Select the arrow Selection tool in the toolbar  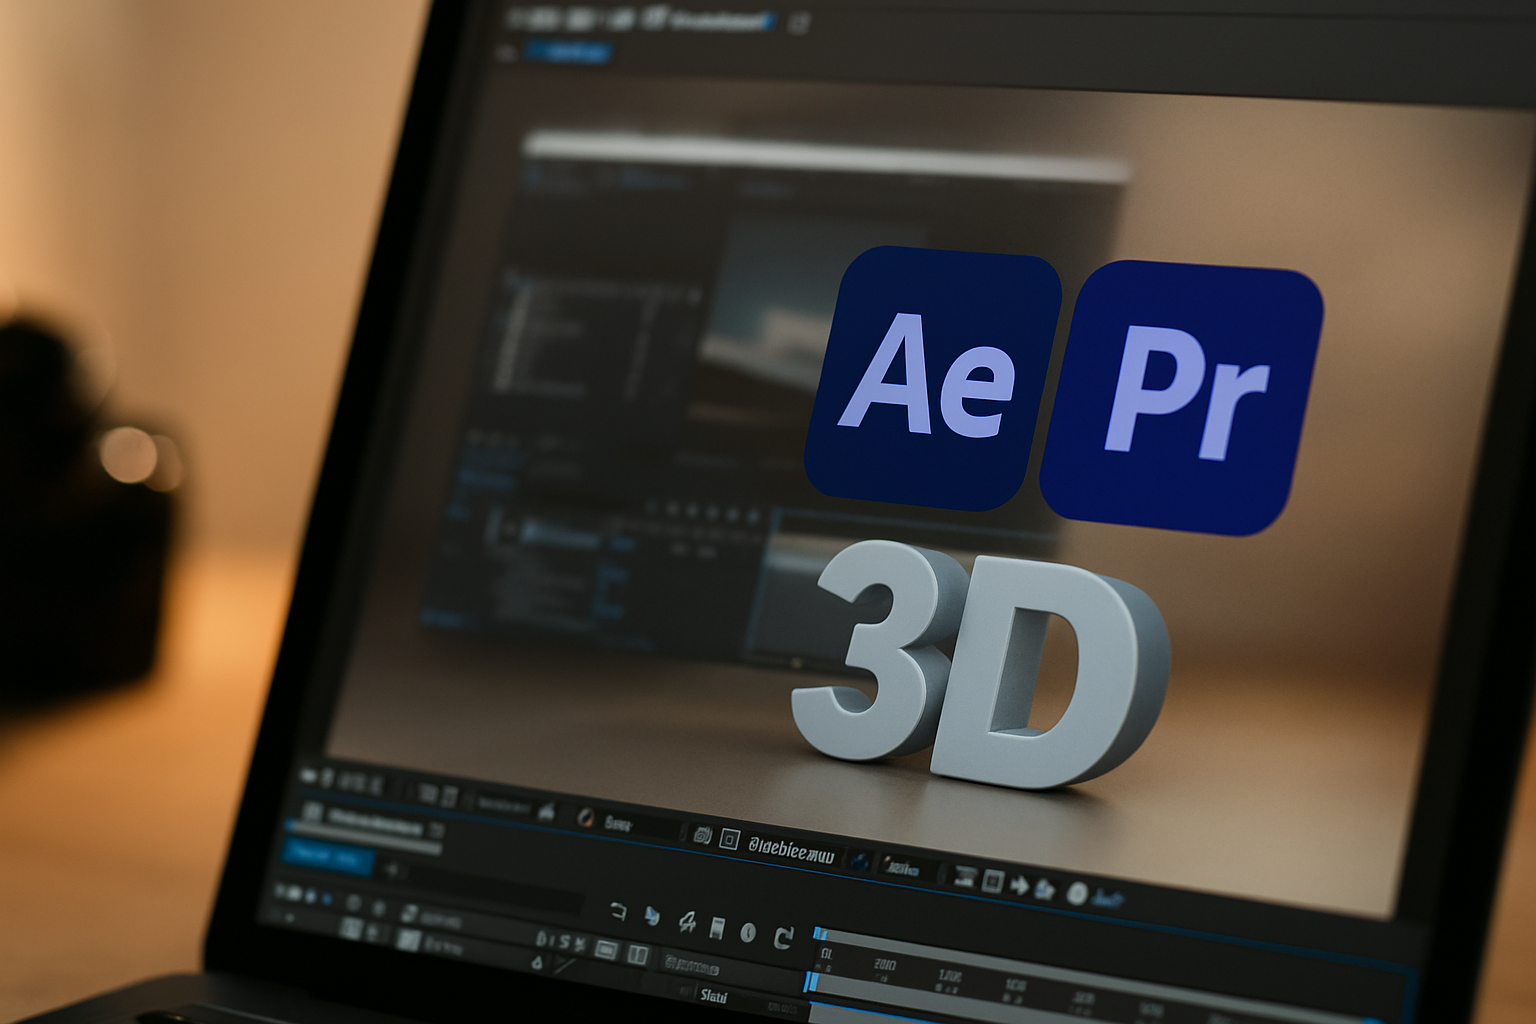[651, 915]
